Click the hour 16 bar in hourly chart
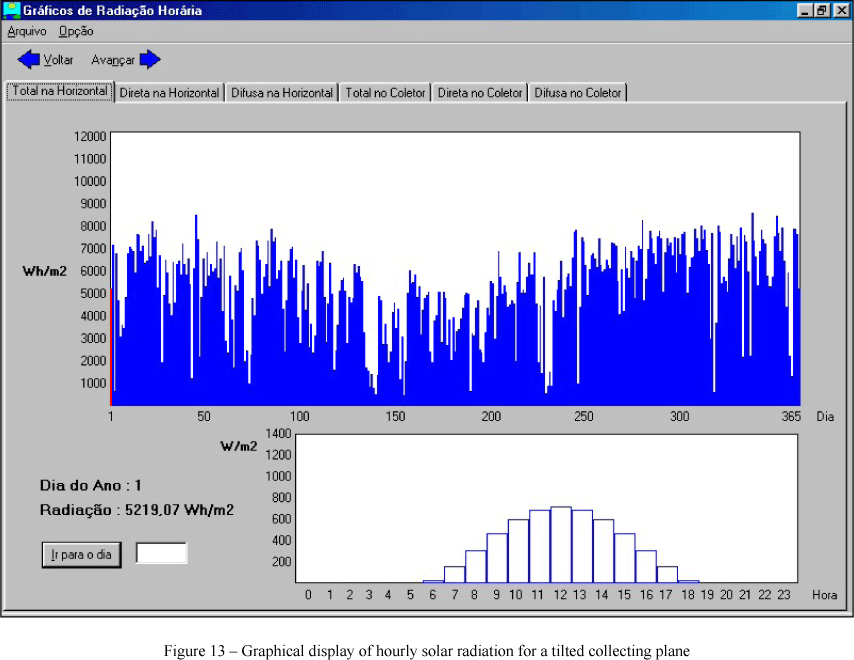The image size is (854, 660). pos(646,566)
